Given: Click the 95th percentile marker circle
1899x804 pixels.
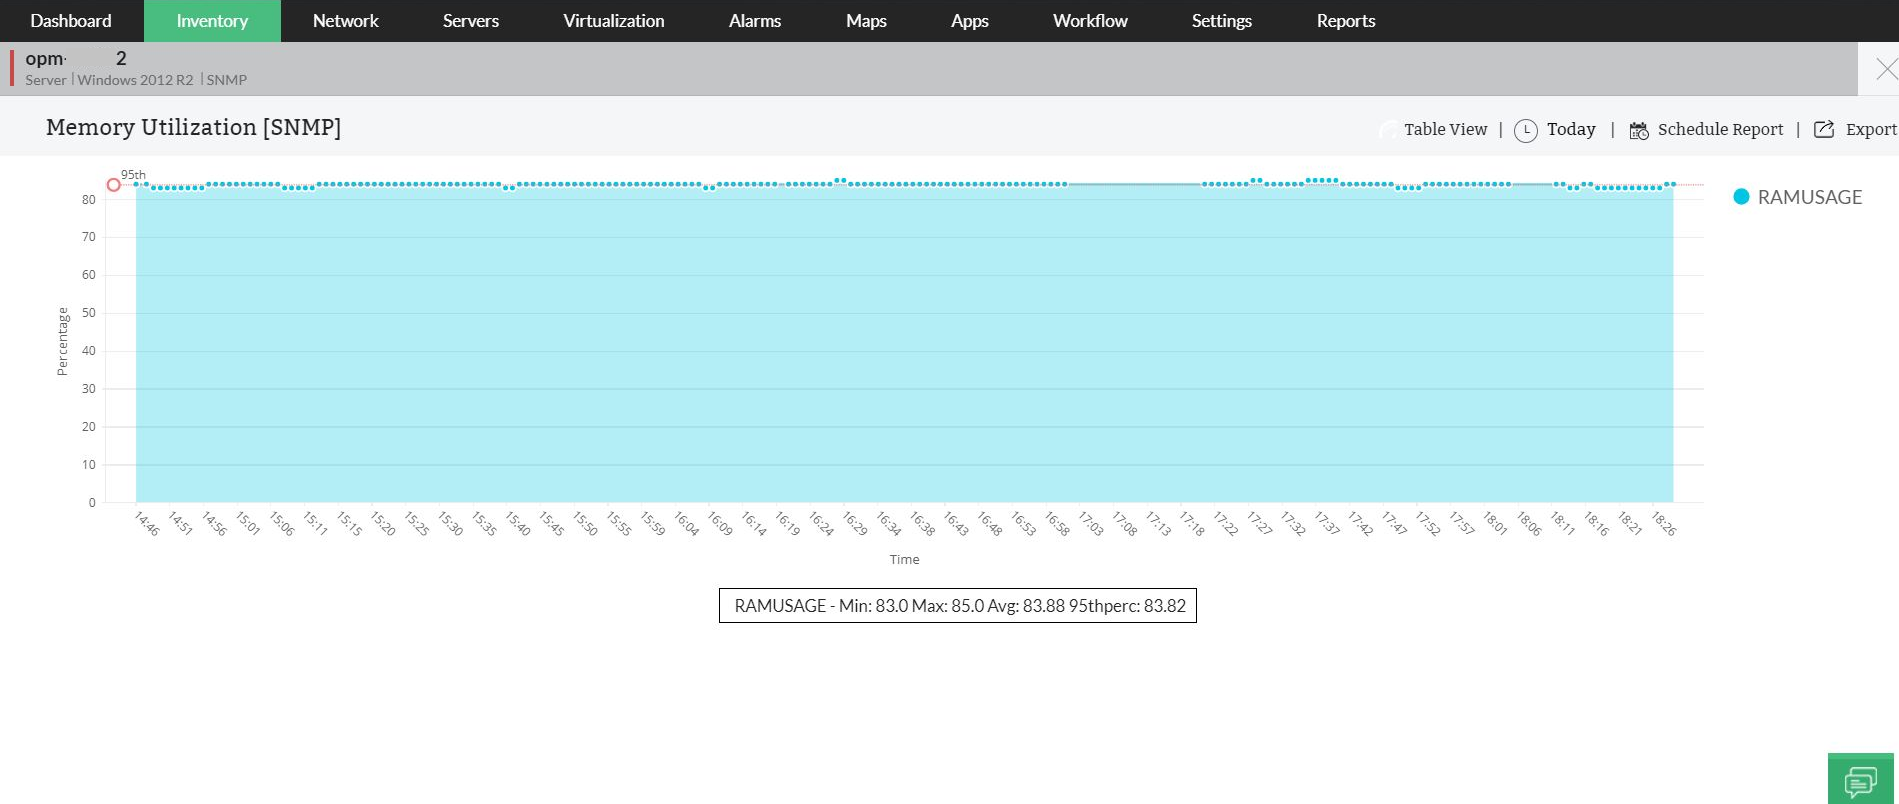Looking at the screenshot, I should pyautogui.click(x=114, y=185).
